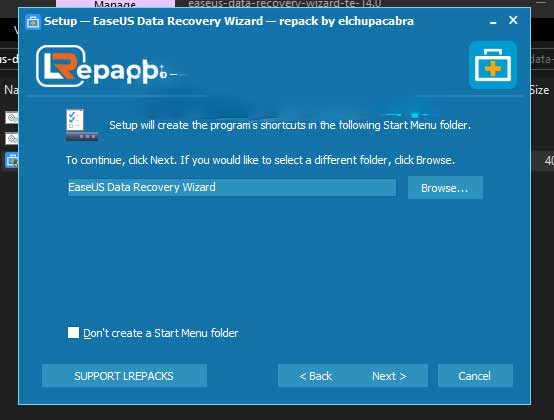
Task: Cancel the EaseUS setup wizard
Action: pos(475,376)
